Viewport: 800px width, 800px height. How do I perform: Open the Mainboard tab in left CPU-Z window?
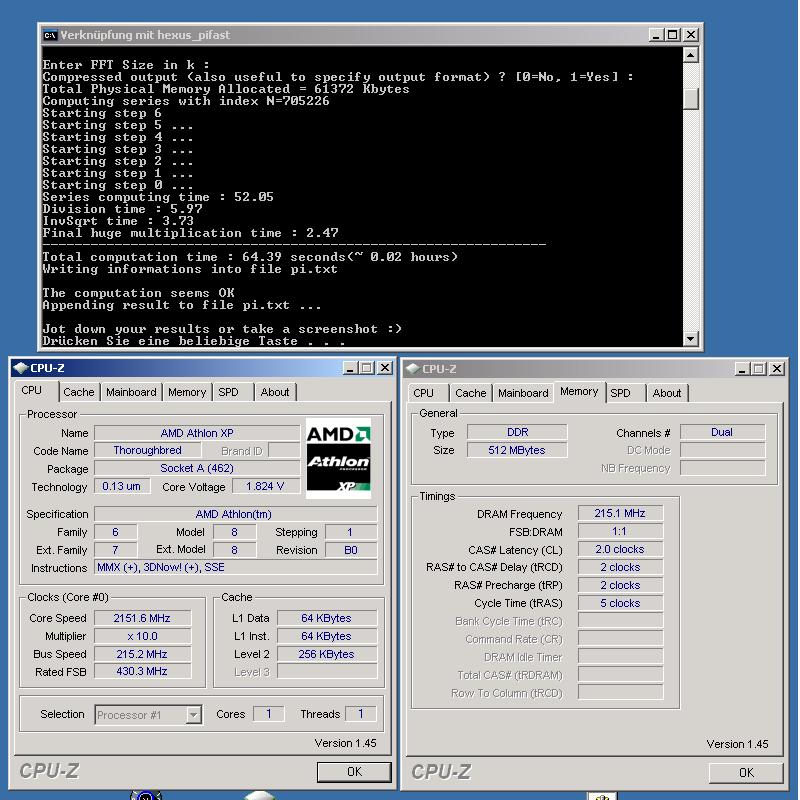tap(131, 392)
